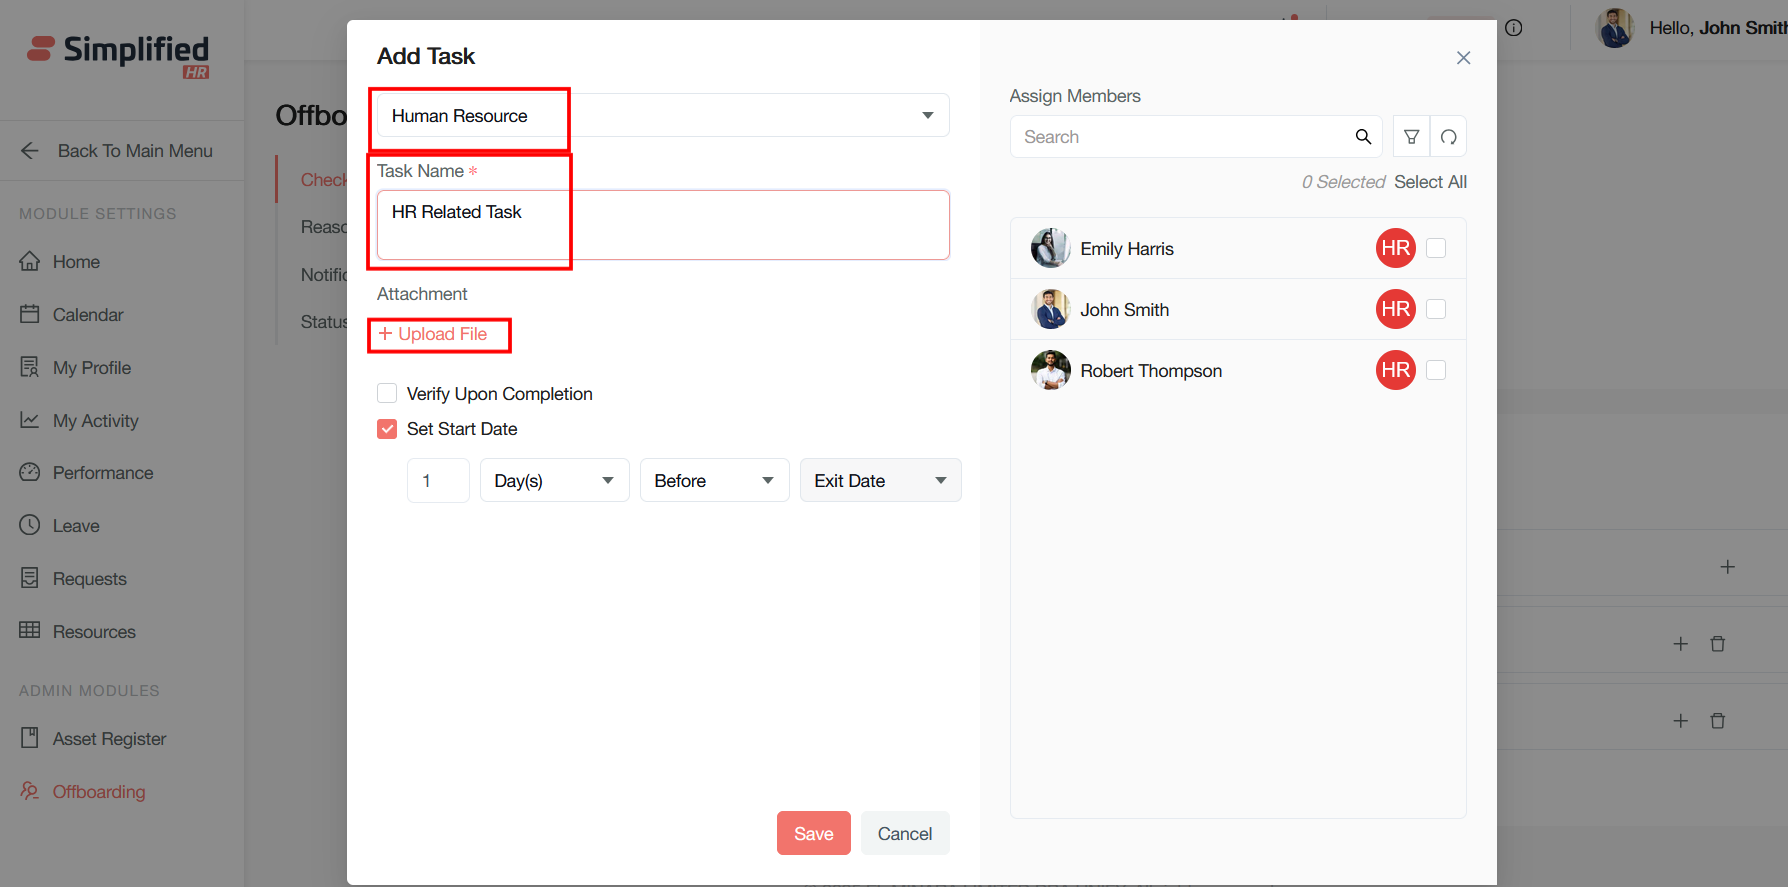This screenshot has height=887, width=1788.
Task: Click the Upload File link
Action: click(x=434, y=334)
